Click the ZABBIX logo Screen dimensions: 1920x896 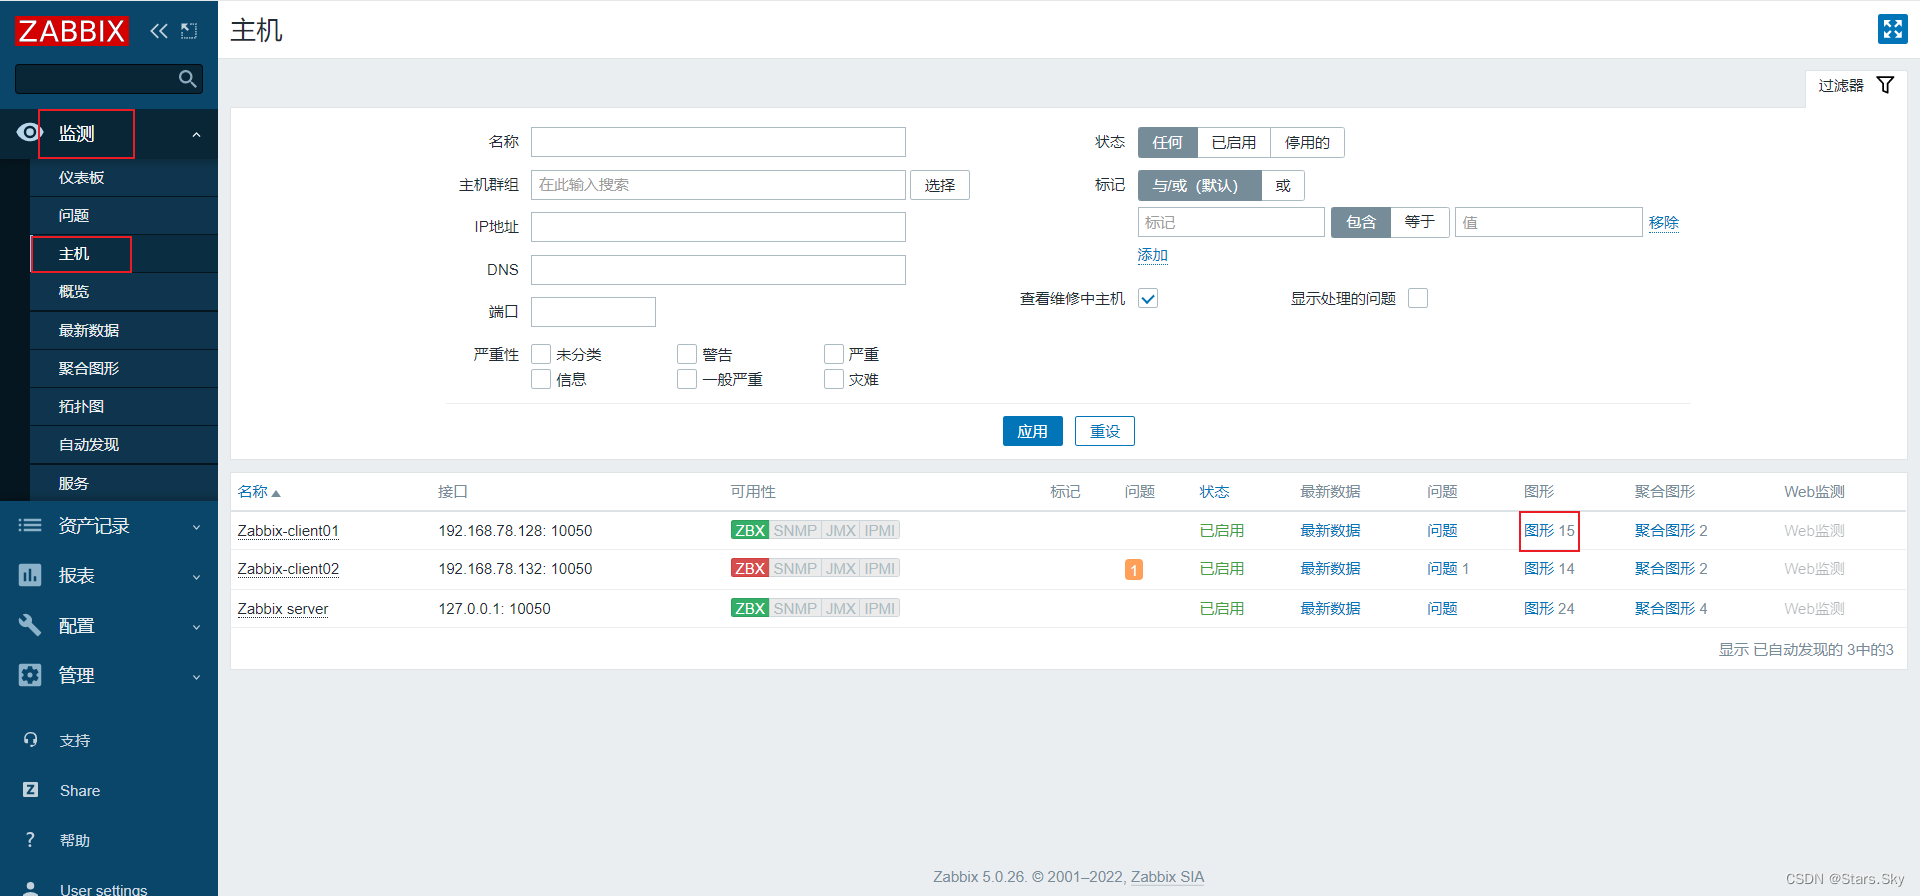pos(72,31)
